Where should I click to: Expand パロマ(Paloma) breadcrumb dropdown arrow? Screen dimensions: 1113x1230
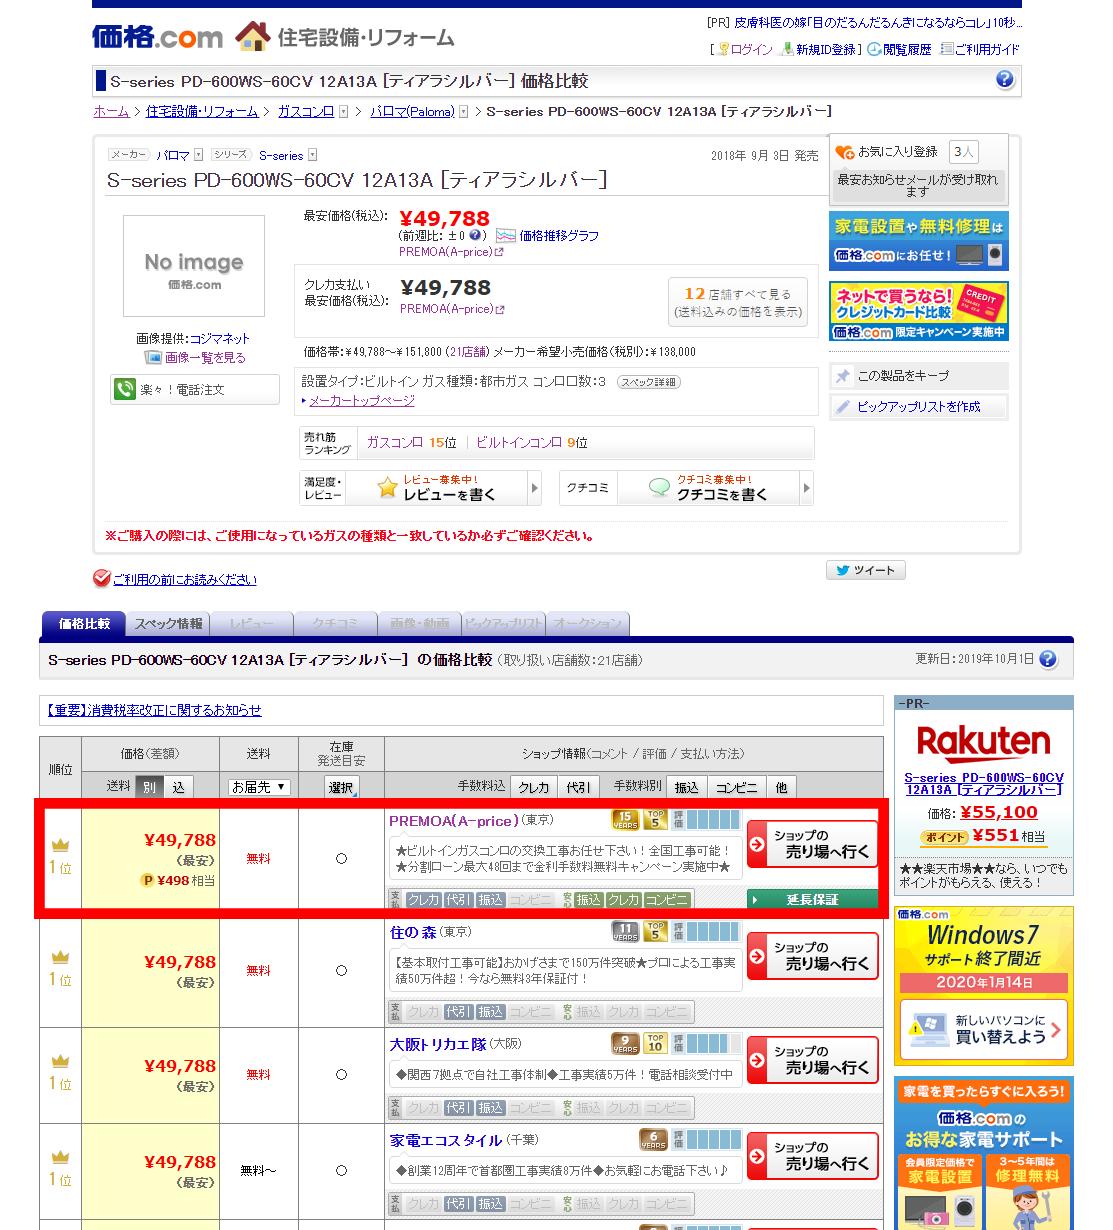click(463, 112)
